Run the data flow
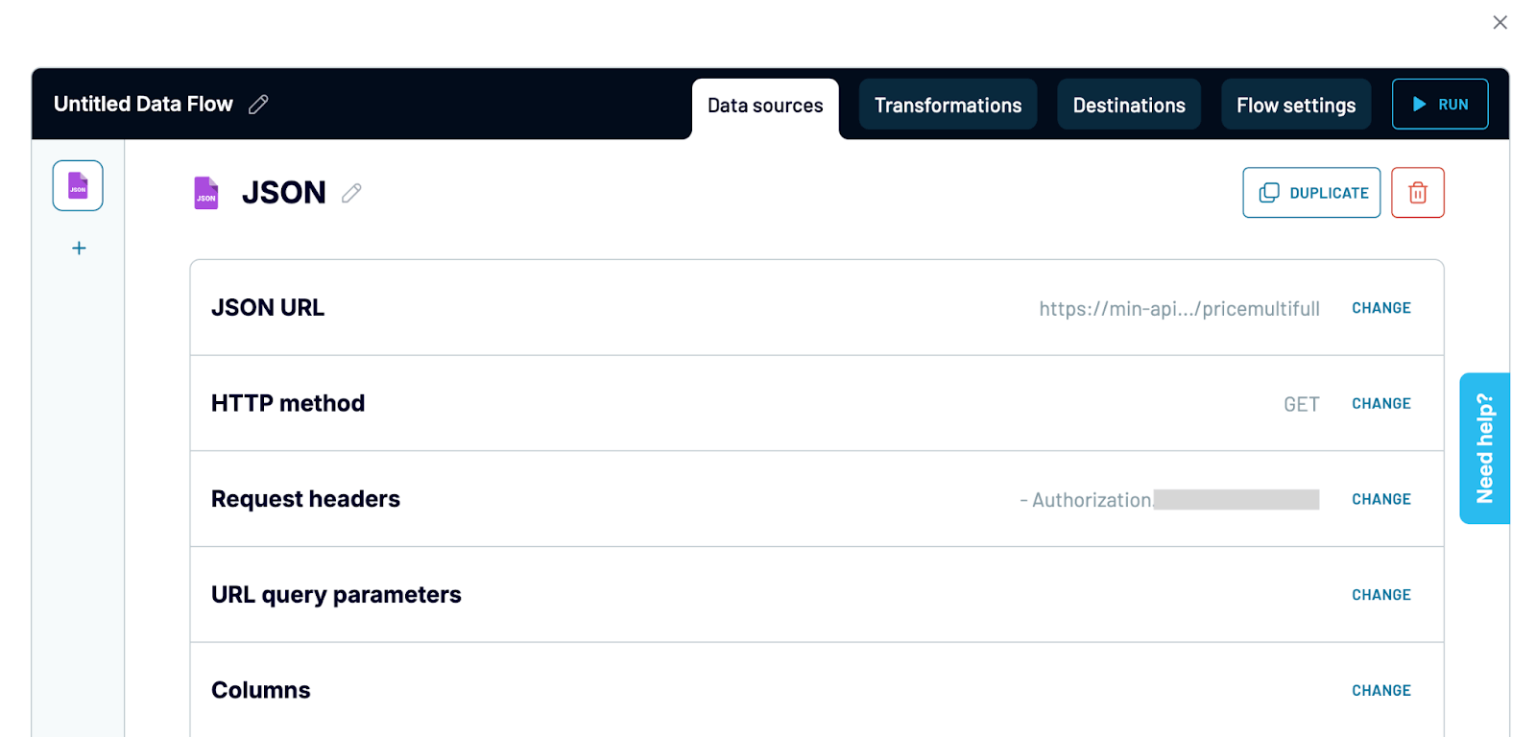 (1439, 104)
